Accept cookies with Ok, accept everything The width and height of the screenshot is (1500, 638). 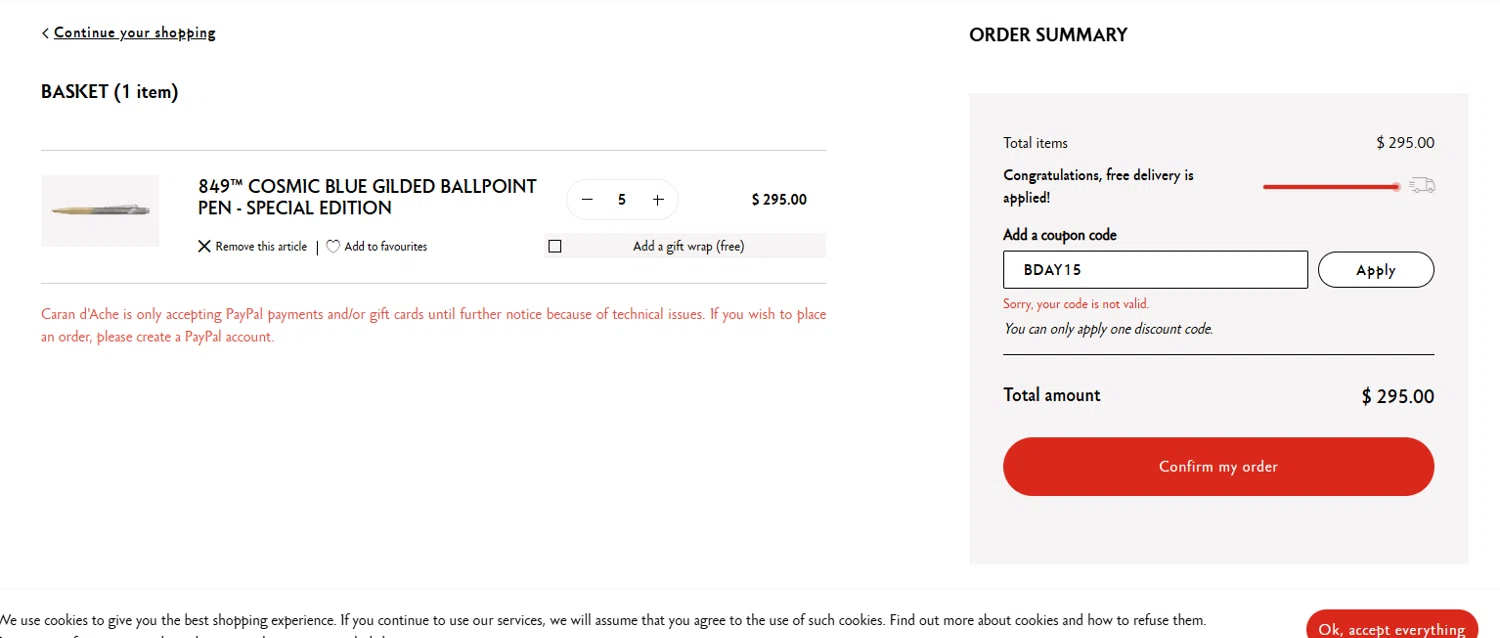tap(1391, 628)
